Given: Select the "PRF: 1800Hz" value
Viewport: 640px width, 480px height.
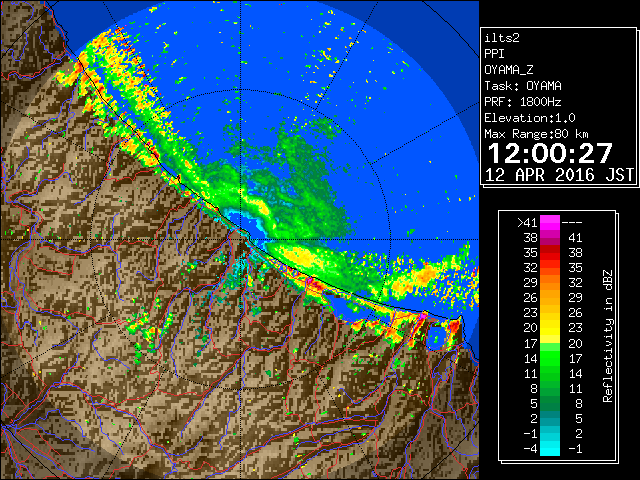Looking at the screenshot, I should click(x=523, y=102).
